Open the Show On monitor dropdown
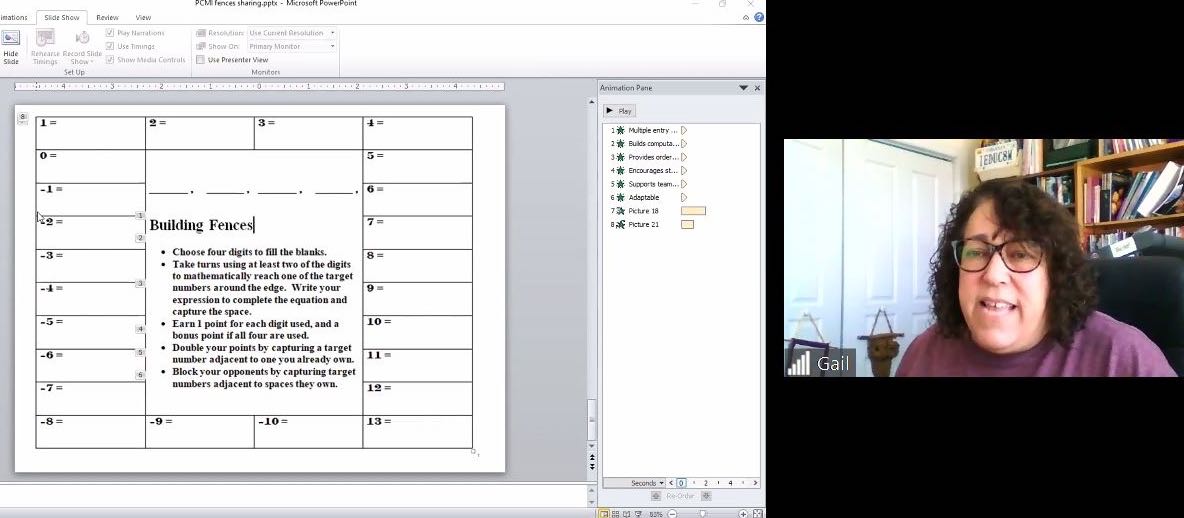The width and height of the screenshot is (1184, 518). tap(291, 46)
